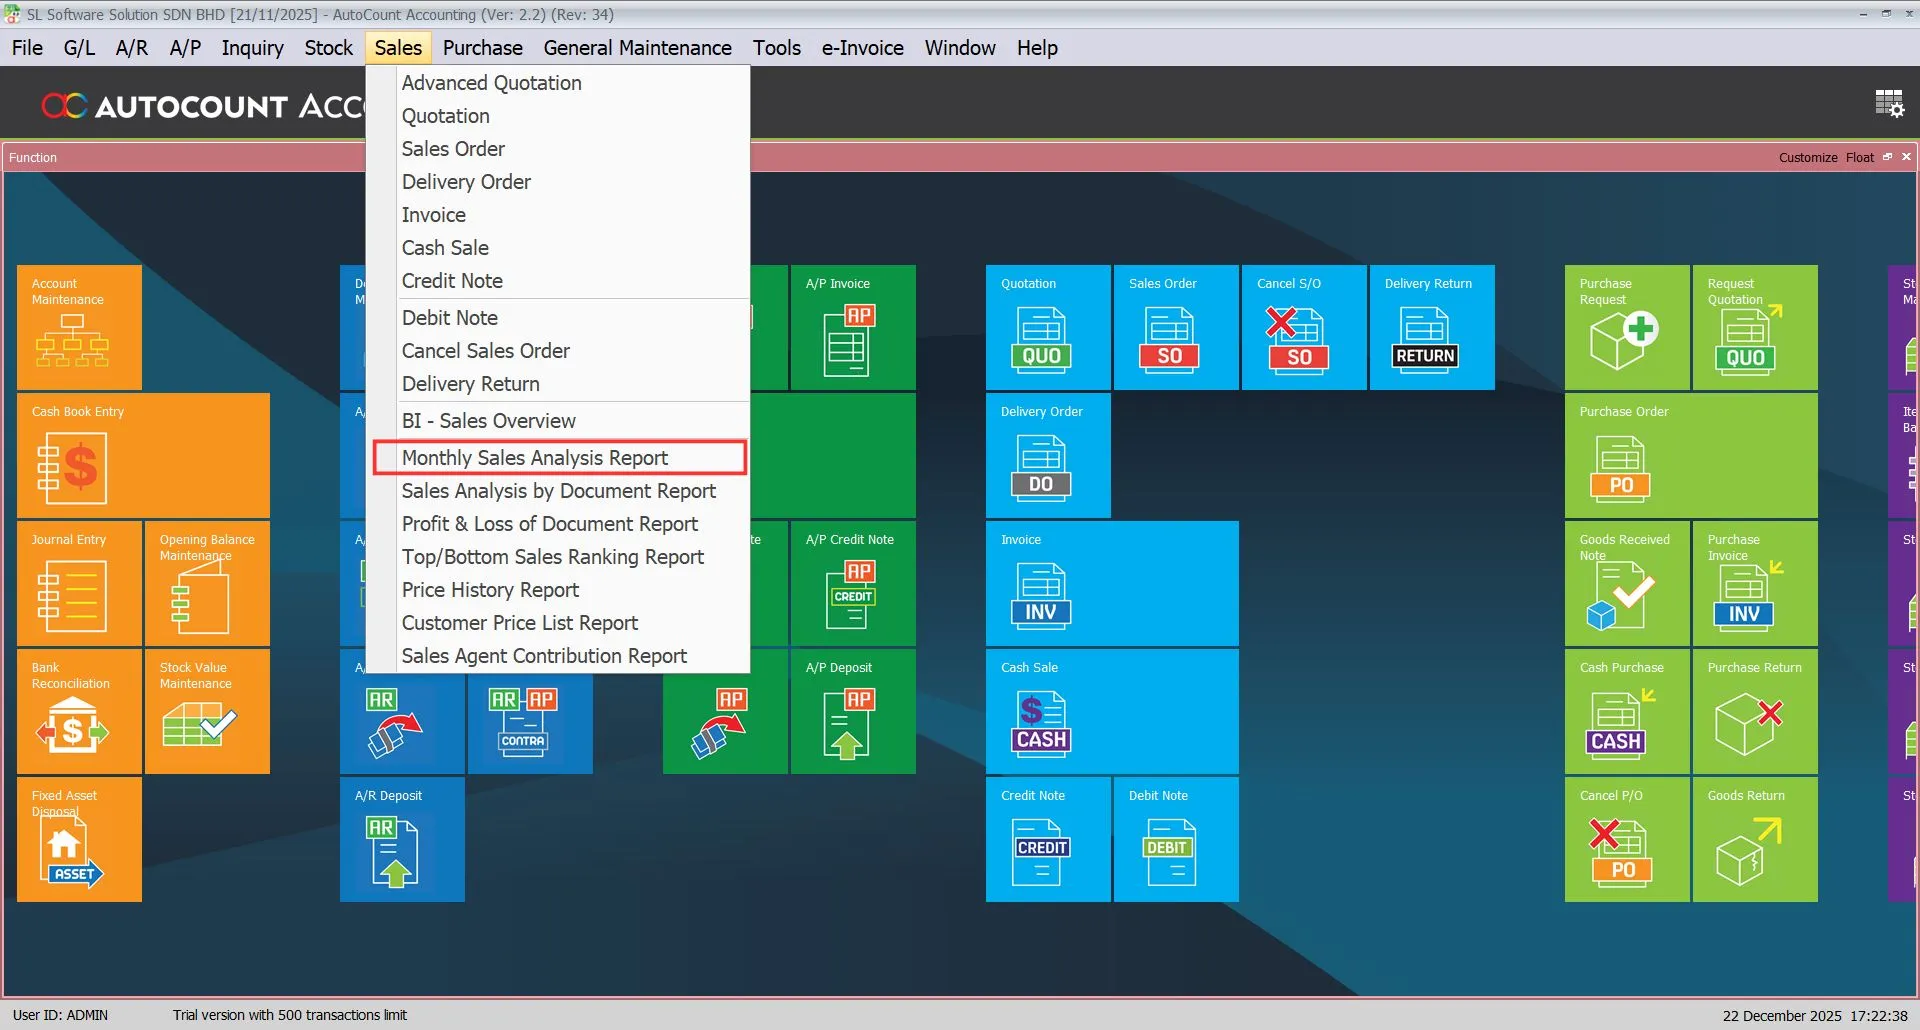Screen dimensions: 1920x1030
Task: Open the Purchase Order PO tile
Action: pos(1690,455)
